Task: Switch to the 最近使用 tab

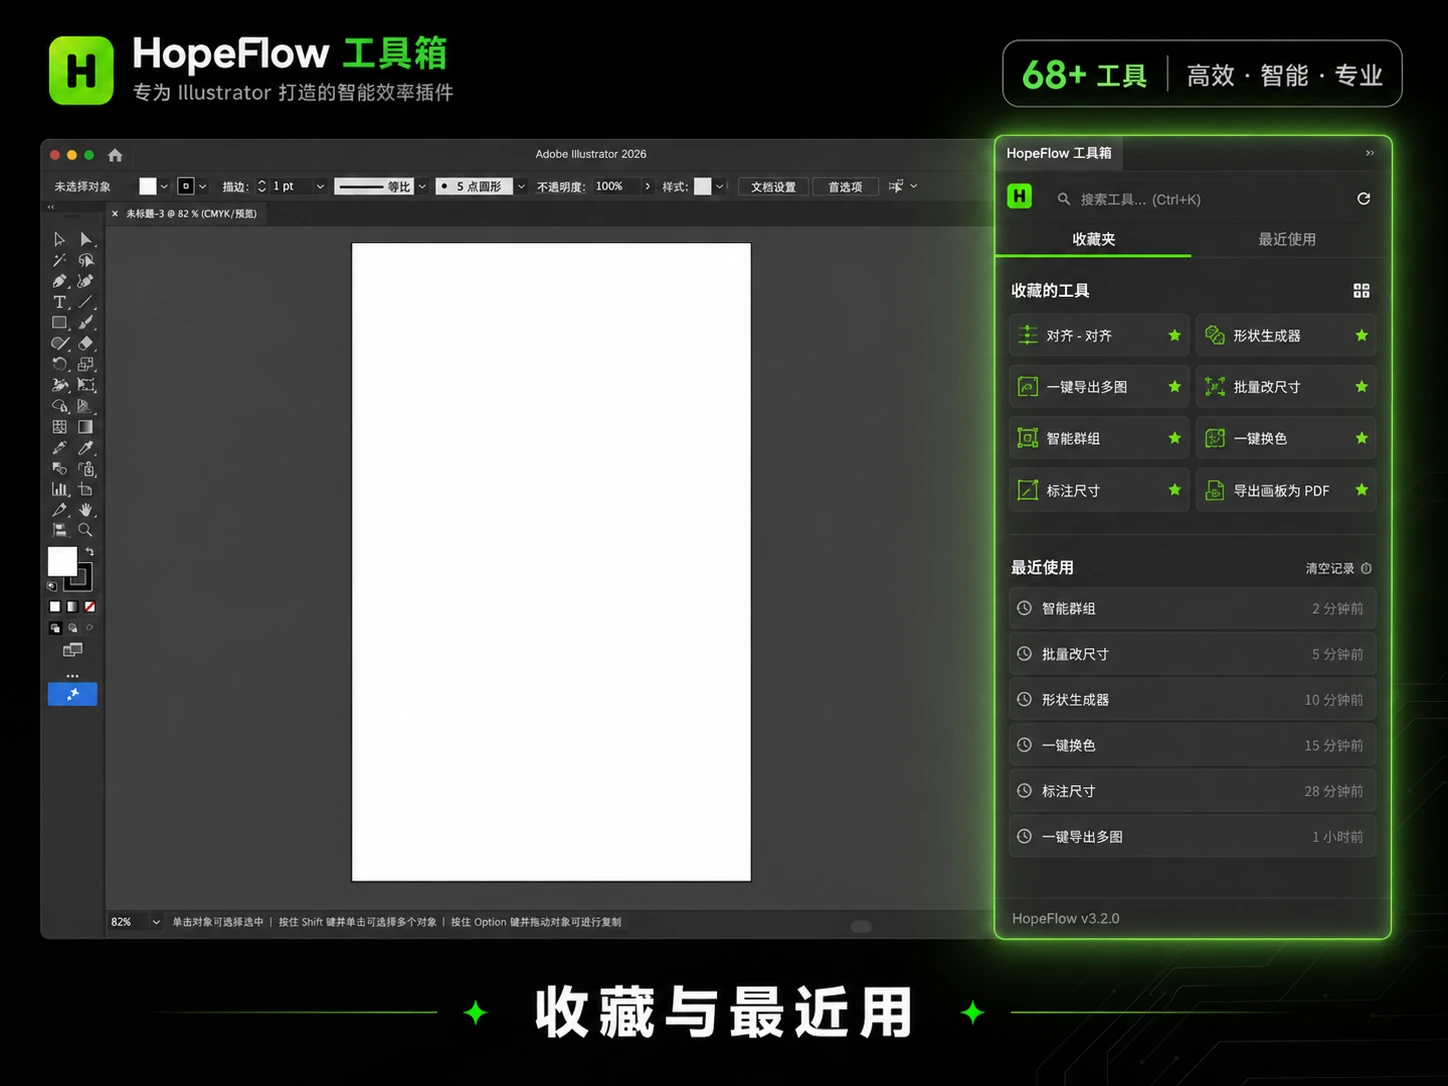Action: click(1287, 239)
